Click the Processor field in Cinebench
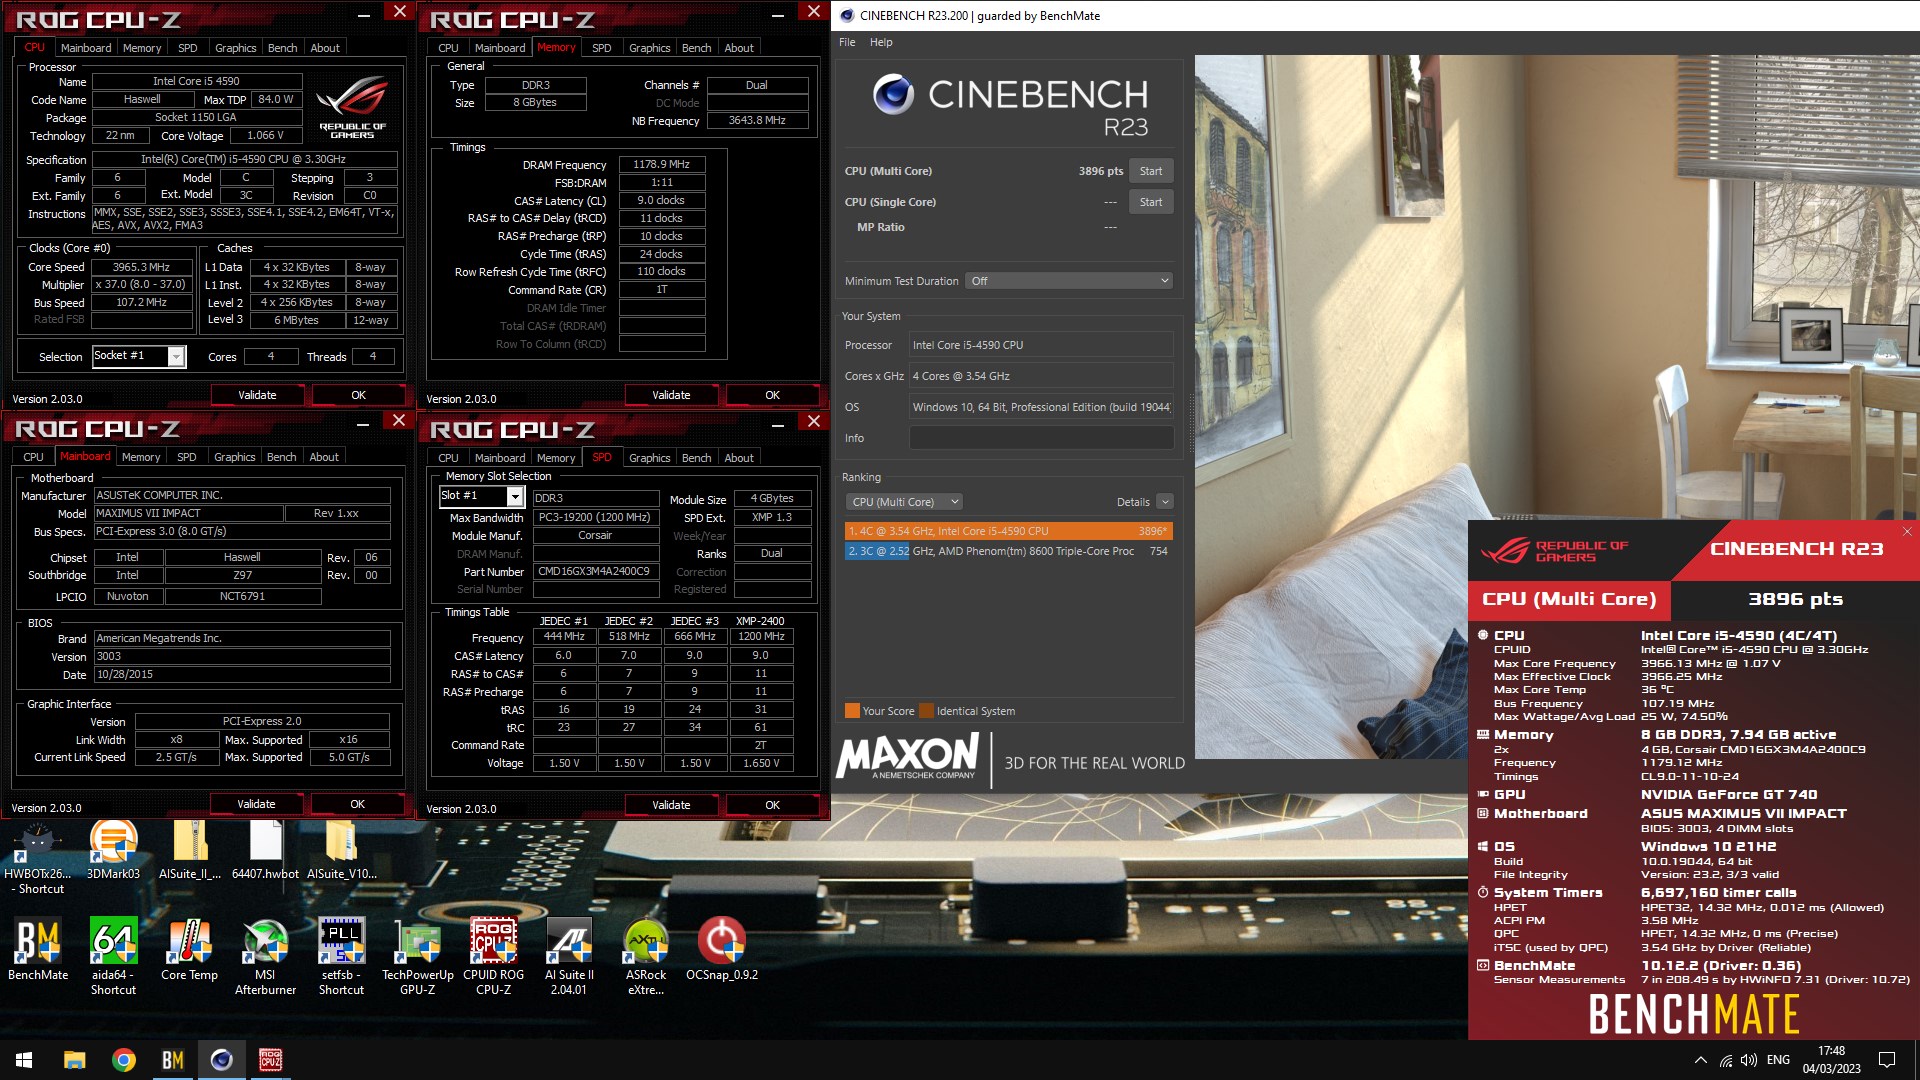Image resolution: width=1920 pixels, height=1080 pixels. pyautogui.click(x=1041, y=345)
